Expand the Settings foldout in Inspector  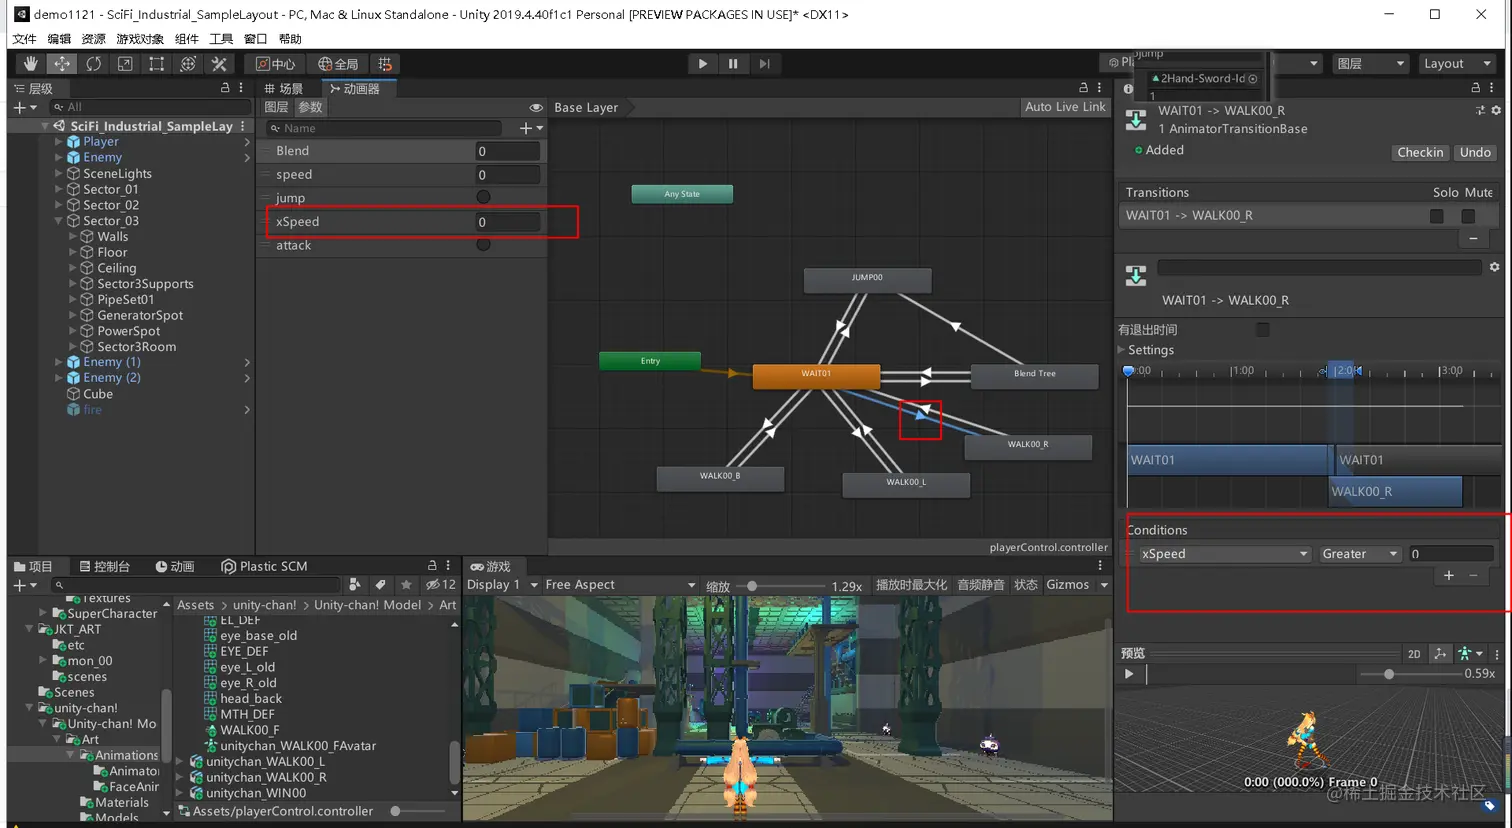(x=1121, y=350)
